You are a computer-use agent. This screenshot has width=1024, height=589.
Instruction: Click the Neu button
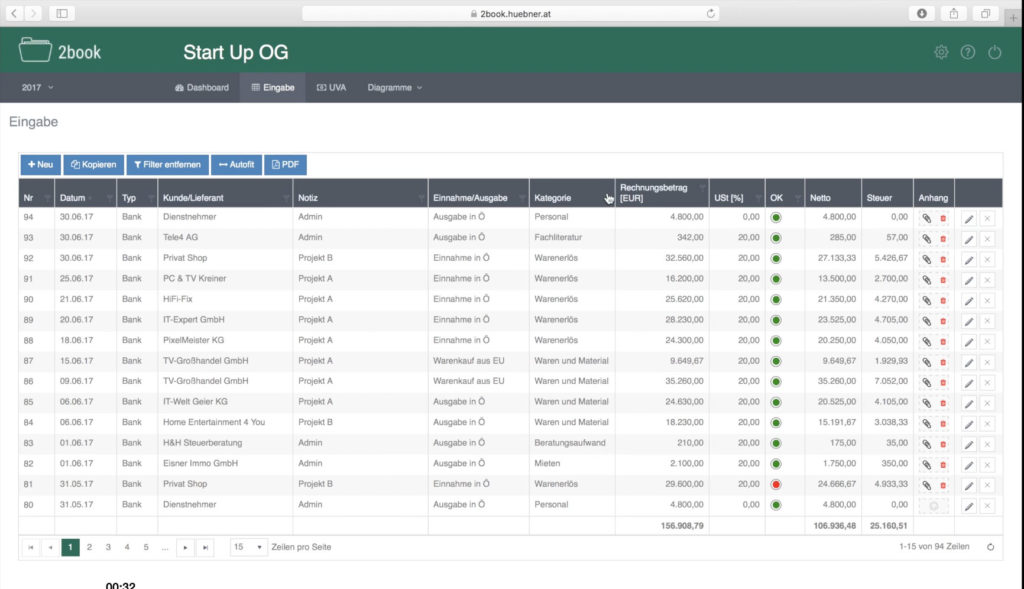[40, 165]
